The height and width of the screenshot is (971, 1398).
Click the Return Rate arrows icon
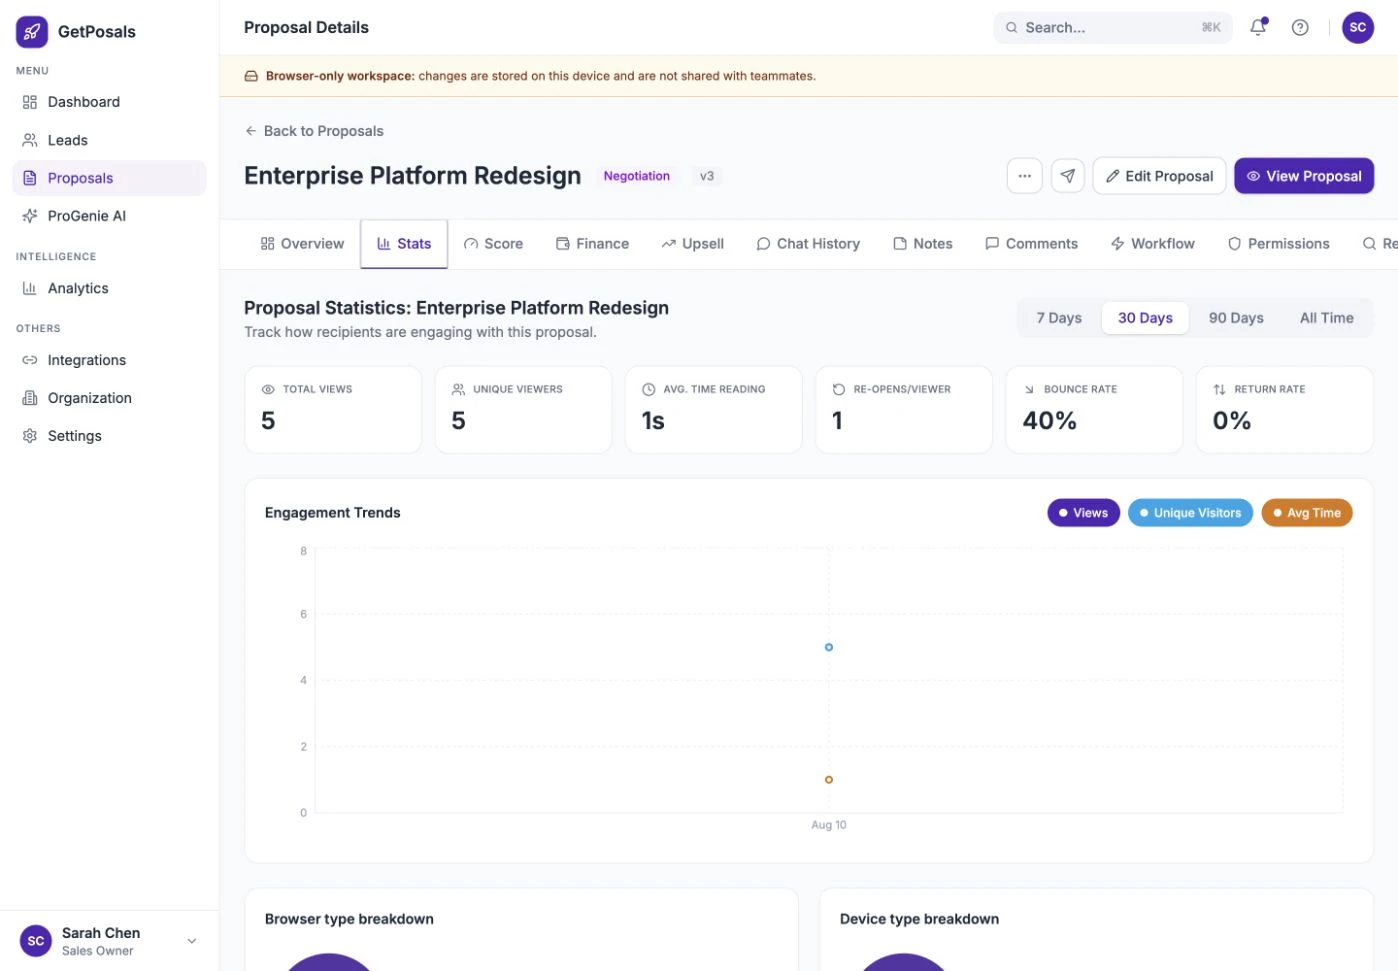(x=1219, y=389)
